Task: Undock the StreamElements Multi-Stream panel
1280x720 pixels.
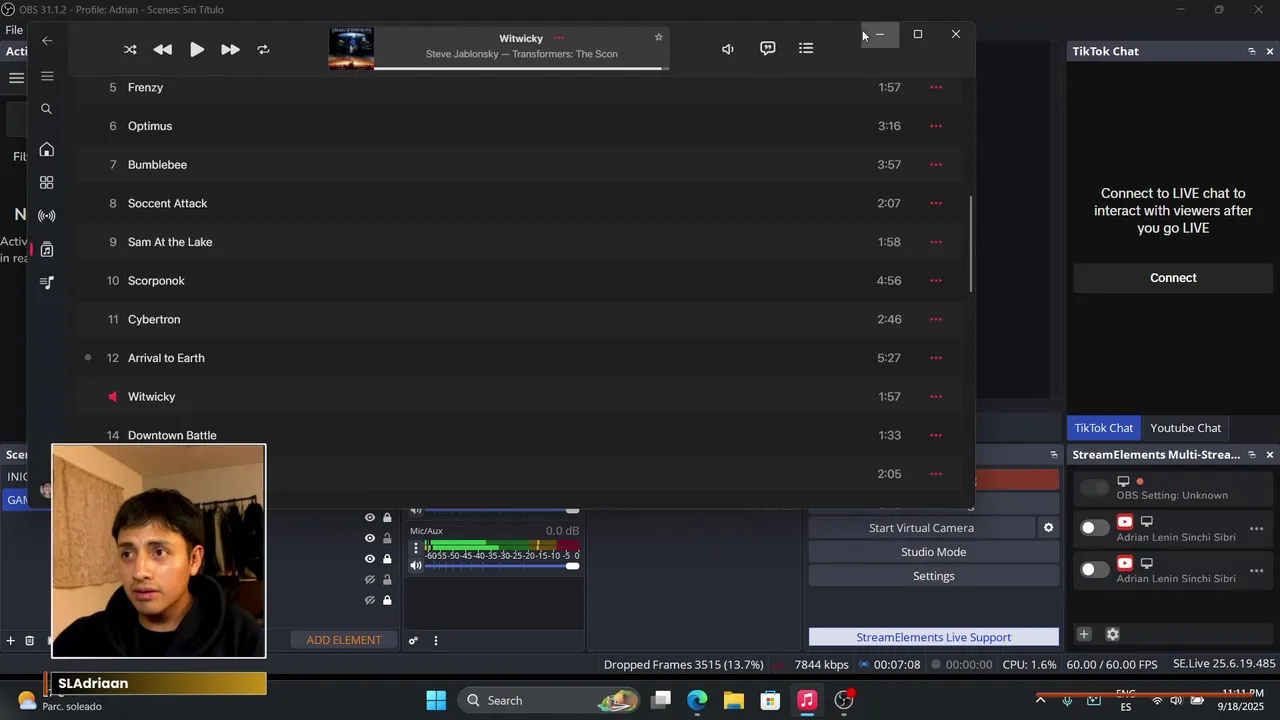Action: 1252,455
